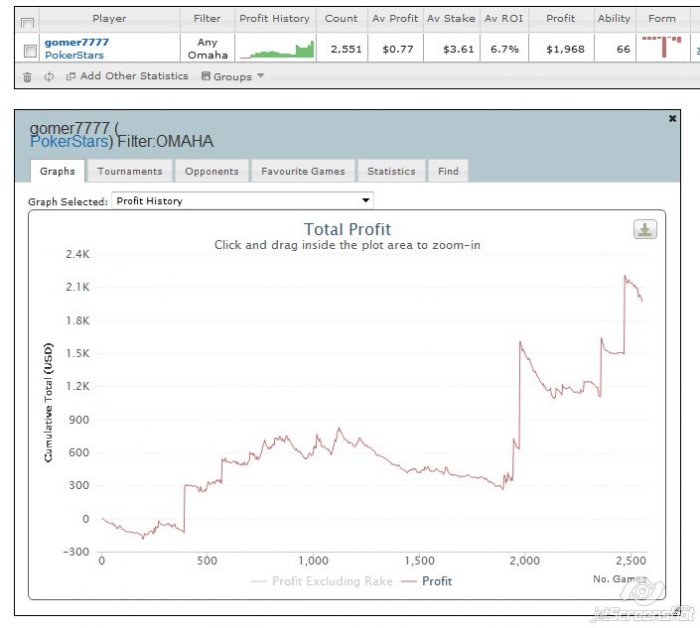This screenshot has height=628, width=700.
Task: Toggle Profit legend series
Action: click(427, 581)
